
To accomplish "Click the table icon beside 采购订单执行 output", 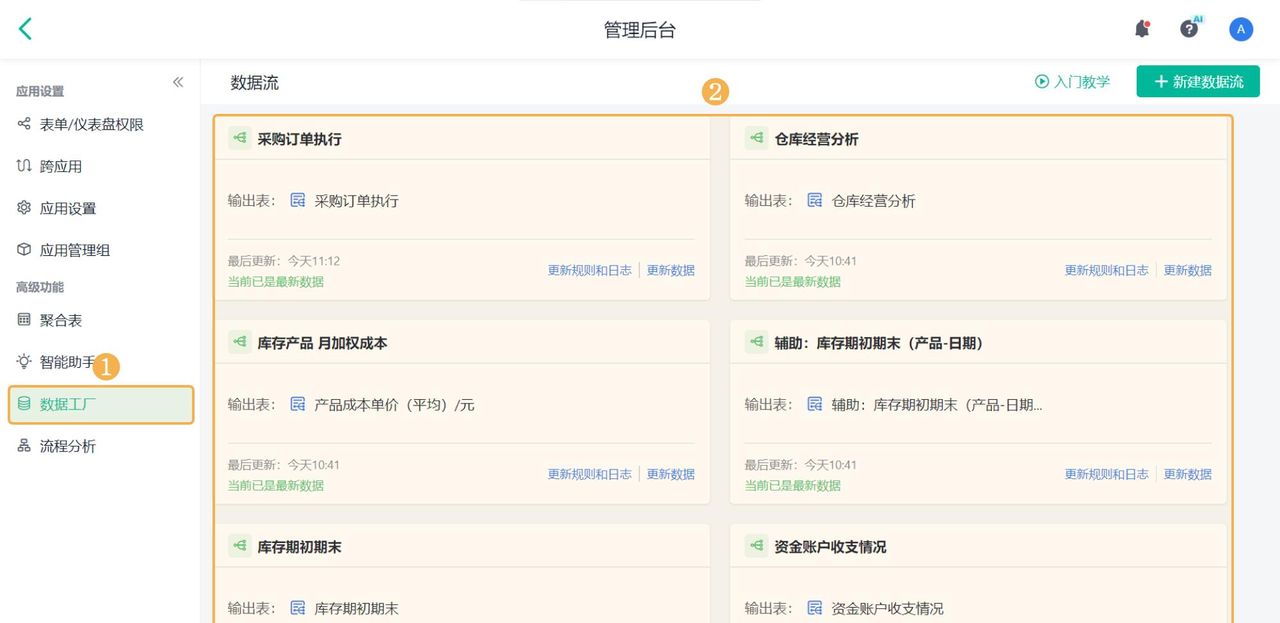I will [x=298, y=200].
